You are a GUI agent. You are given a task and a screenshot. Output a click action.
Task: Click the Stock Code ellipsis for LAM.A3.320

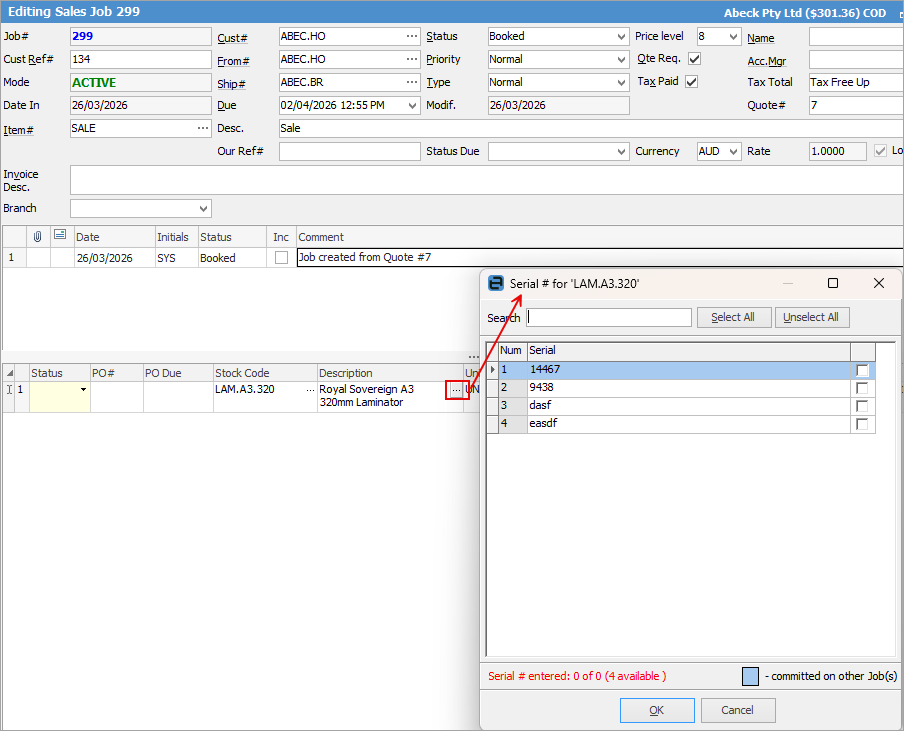(310, 389)
